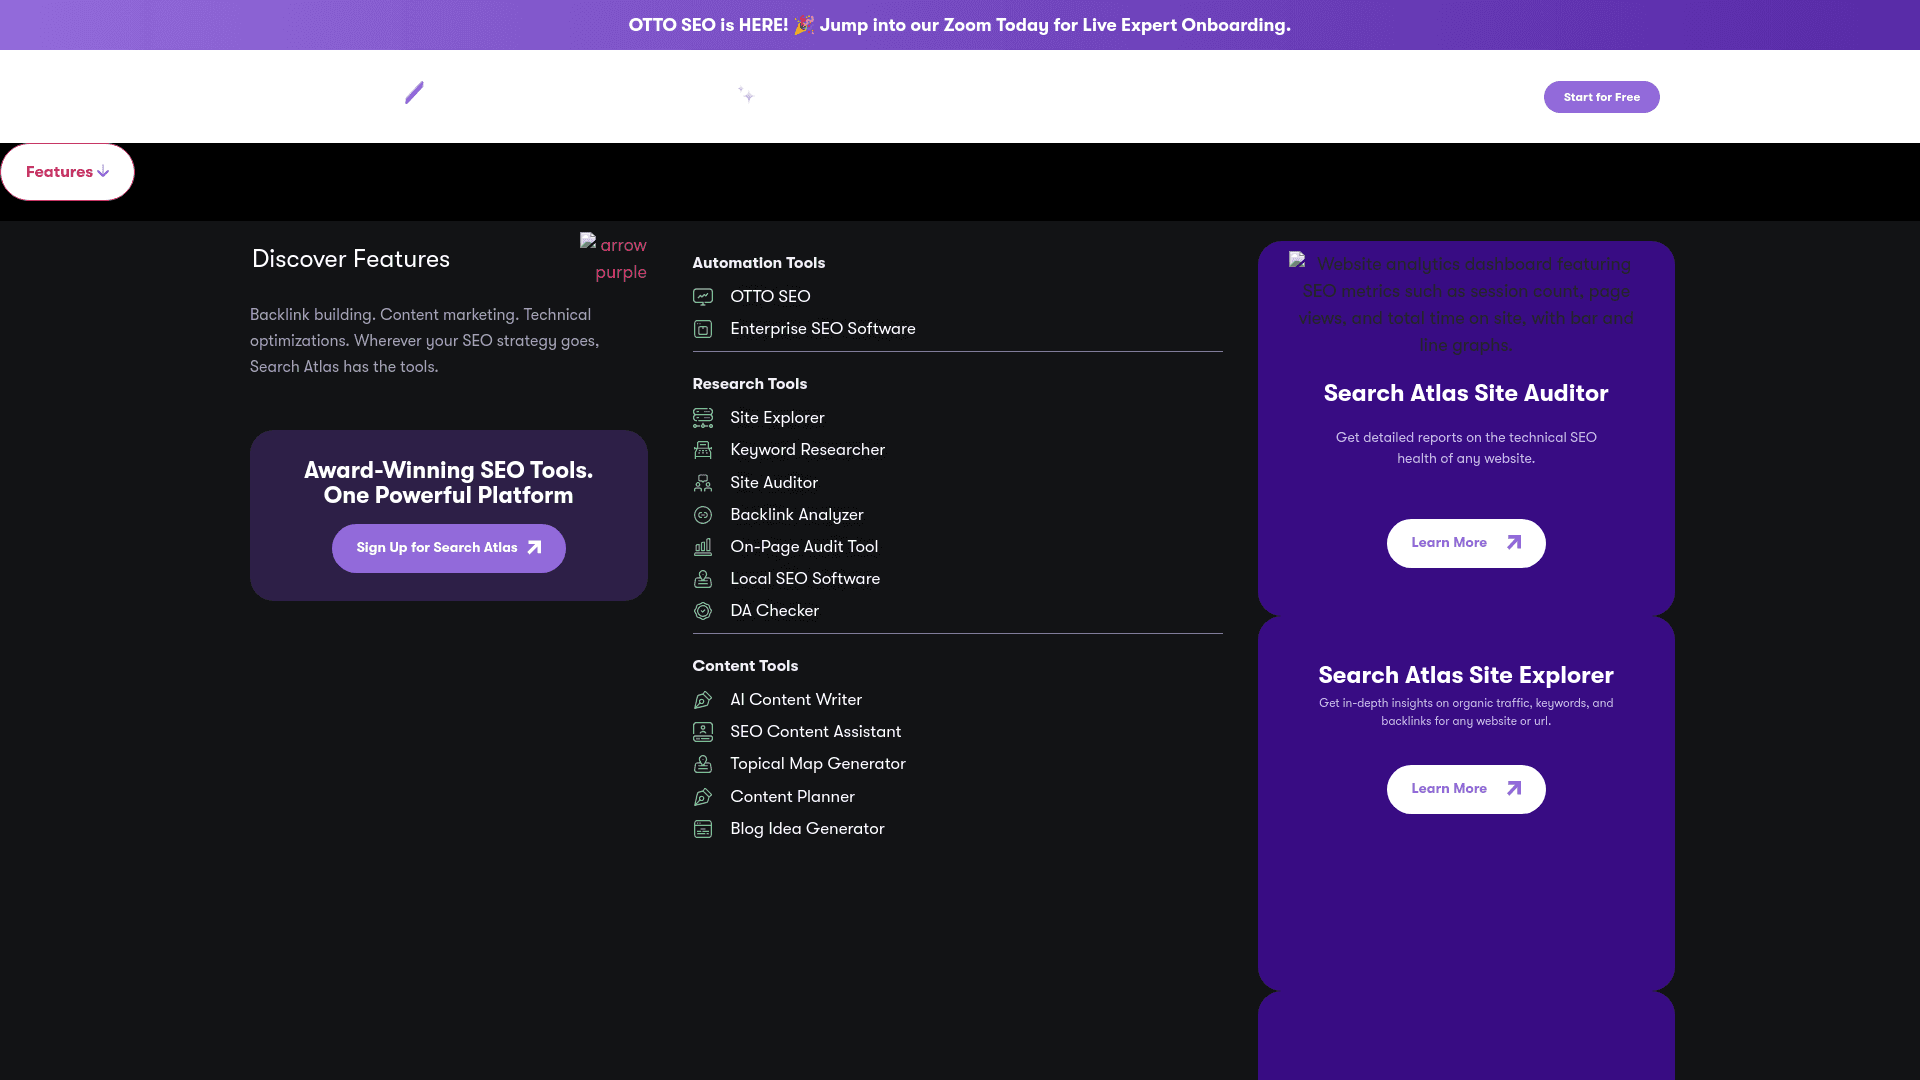1920x1080 pixels.
Task: Click the AI Content Writer pen icon
Action: (x=703, y=700)
